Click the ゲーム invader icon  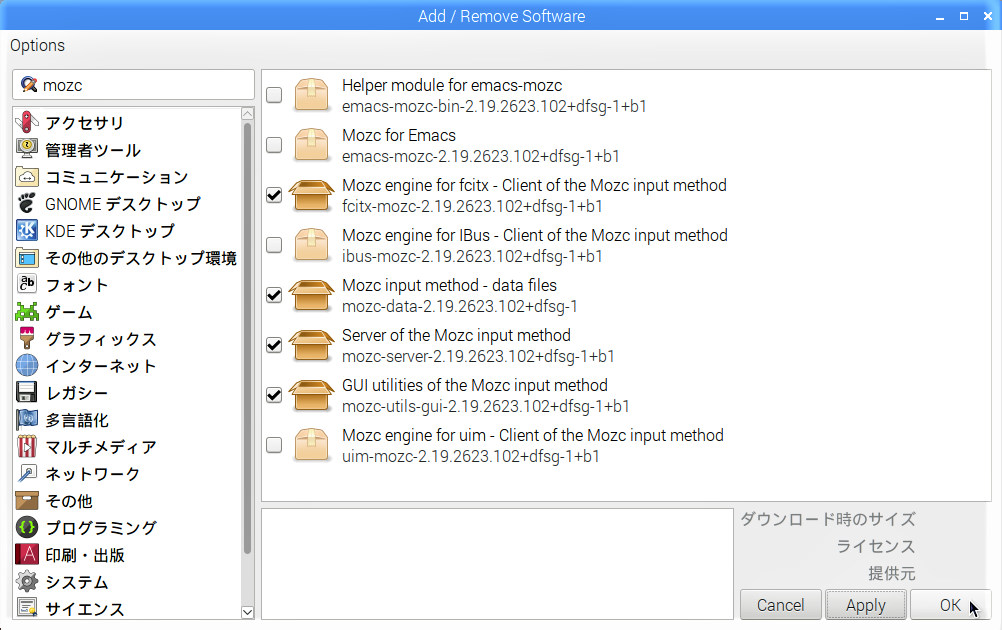click(x=27, y=311)
